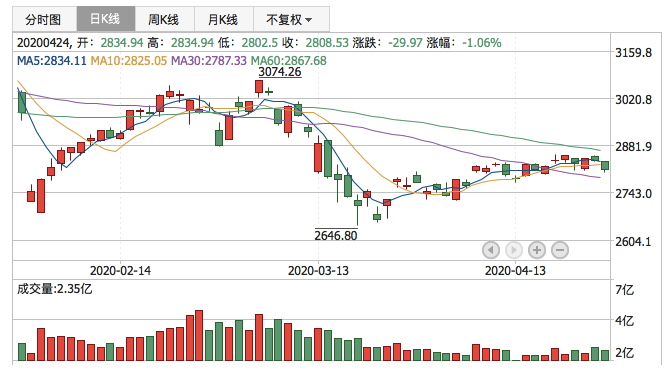Click the 2646.80 low price marker

[336, 235]
